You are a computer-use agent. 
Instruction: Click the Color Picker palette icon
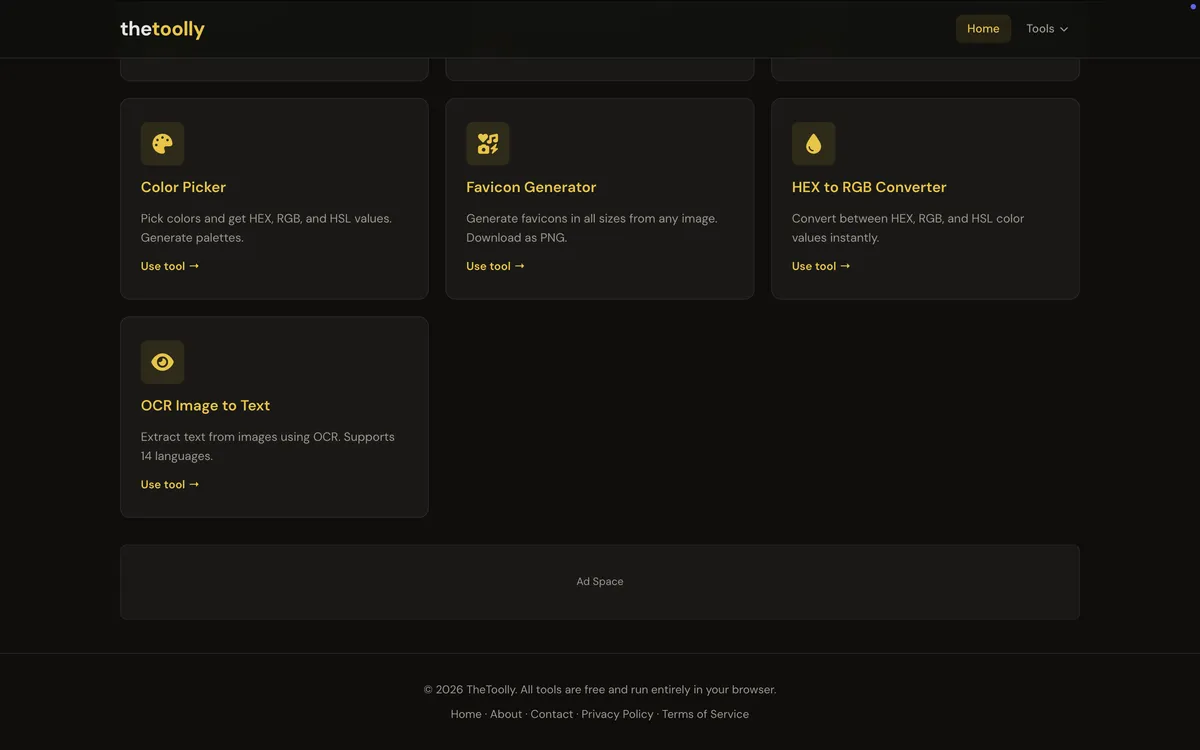pos(162,143)
